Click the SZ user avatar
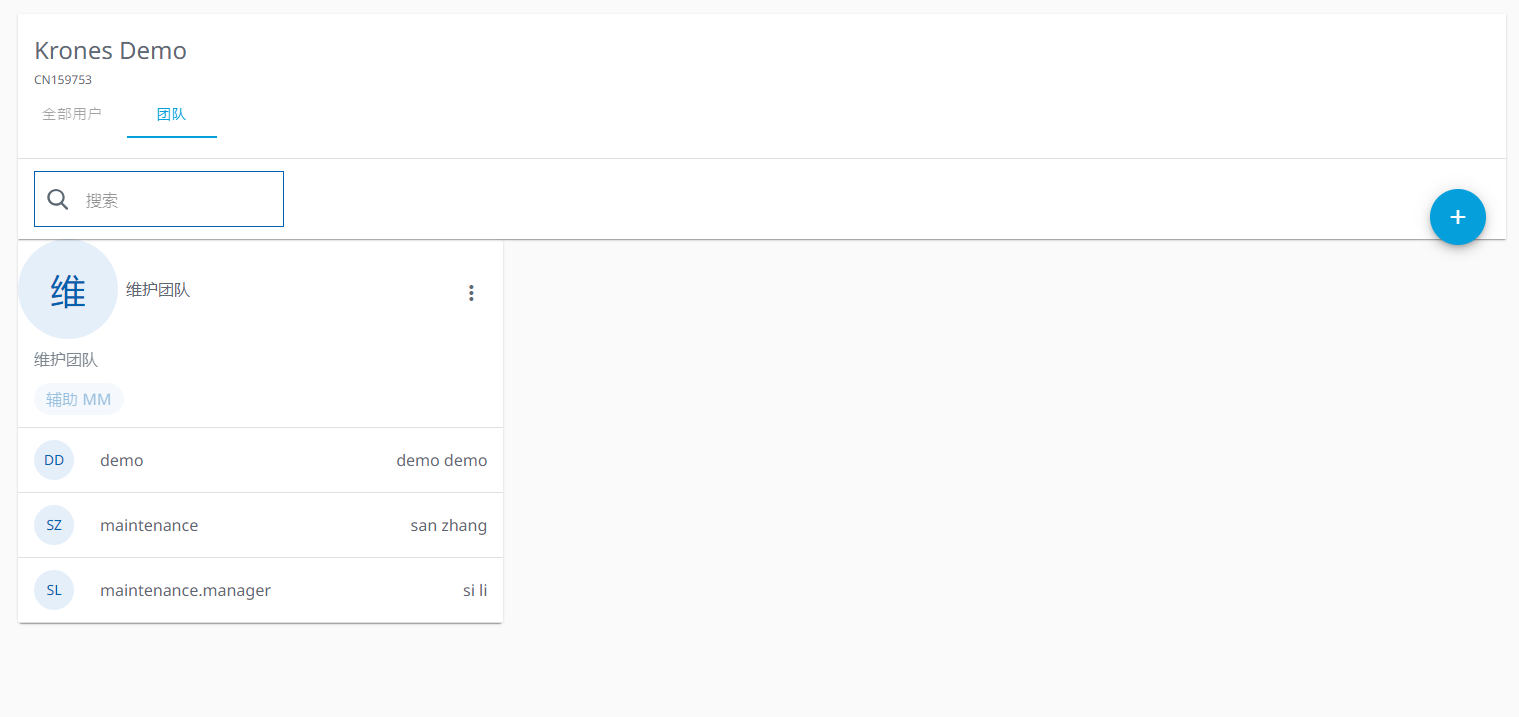The width and height of the screenshot is (1519, 717). (x=54, y=525)
